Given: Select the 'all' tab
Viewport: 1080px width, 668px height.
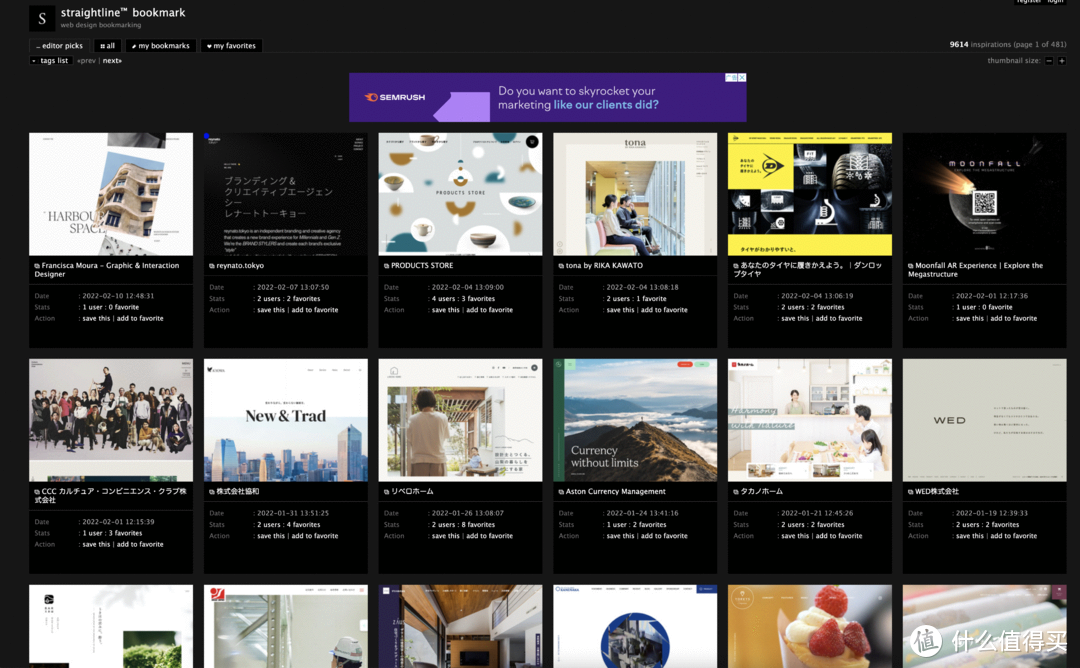Looking at the screenshot, I should point(107,45).
